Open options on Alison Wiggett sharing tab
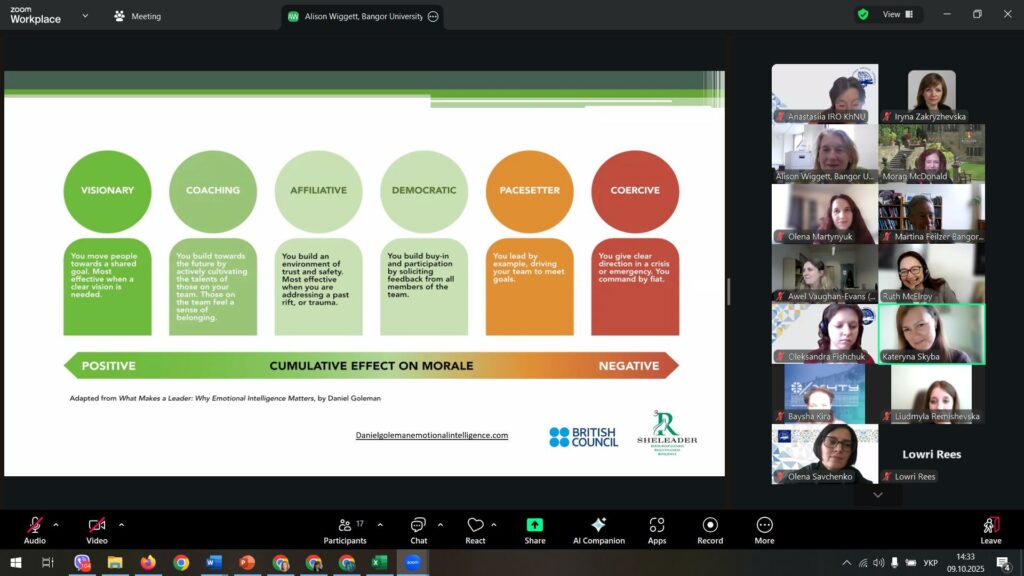 (x=432, y=16)
